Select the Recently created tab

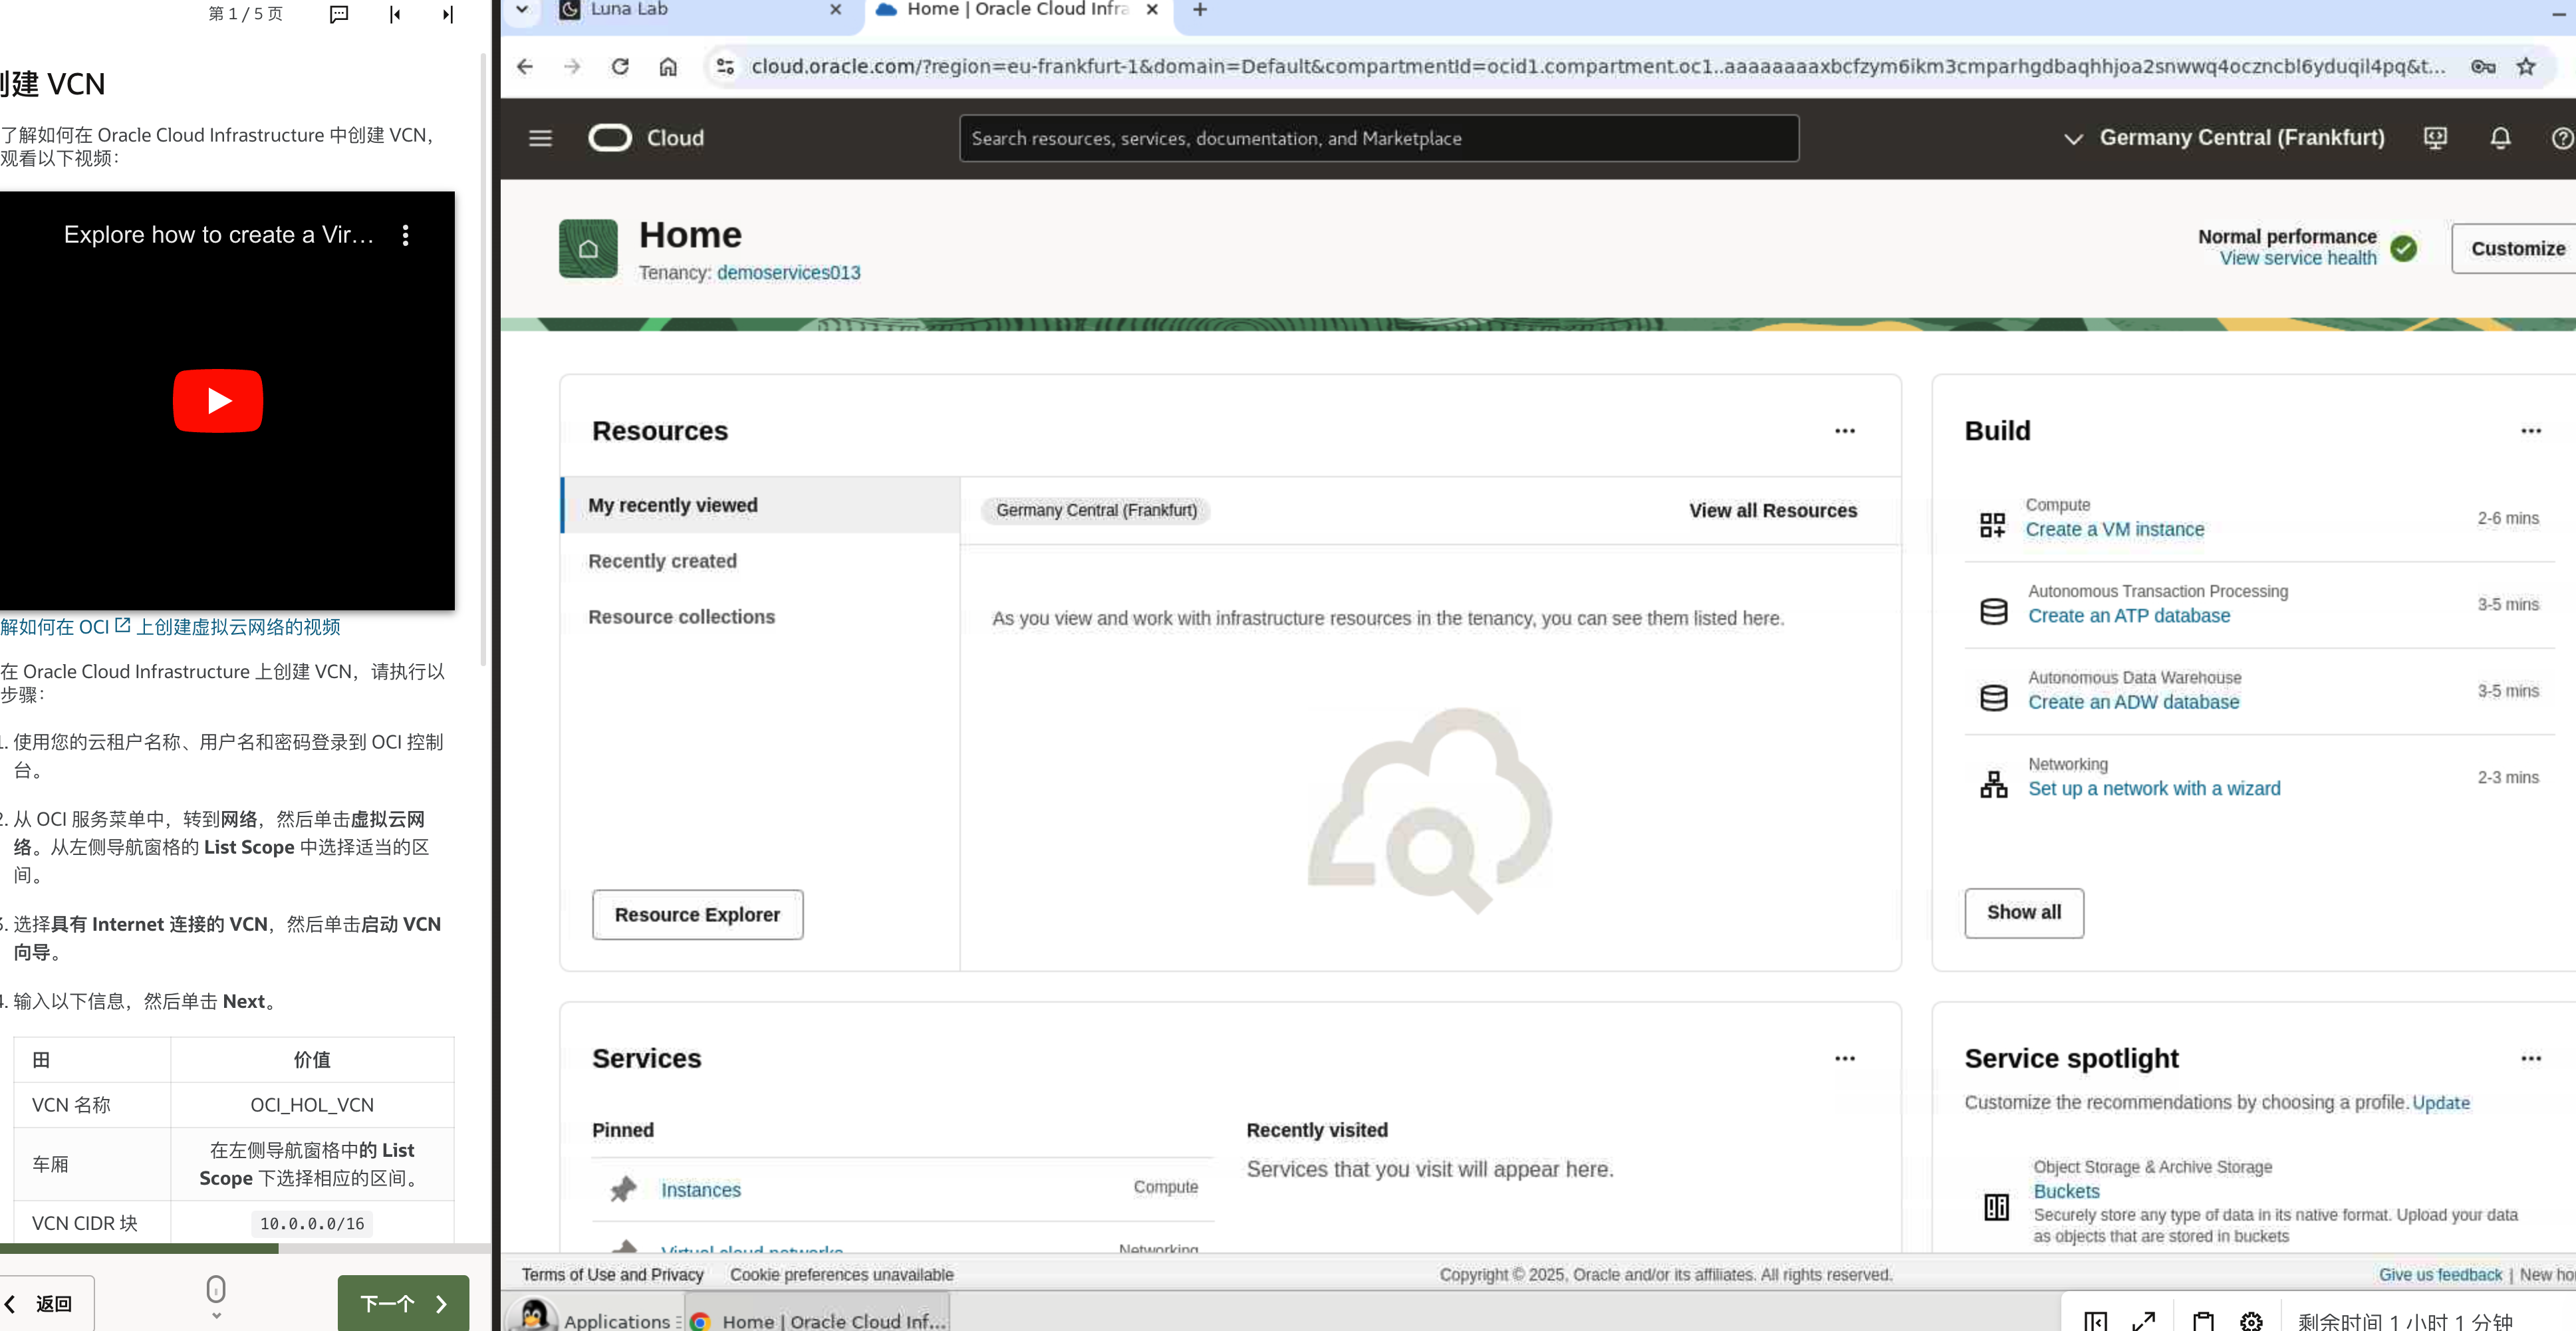[x=662, y=561]
